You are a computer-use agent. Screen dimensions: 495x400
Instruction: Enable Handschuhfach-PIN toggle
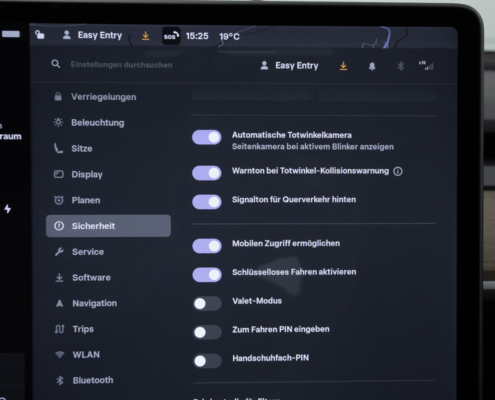coord(207,361)
